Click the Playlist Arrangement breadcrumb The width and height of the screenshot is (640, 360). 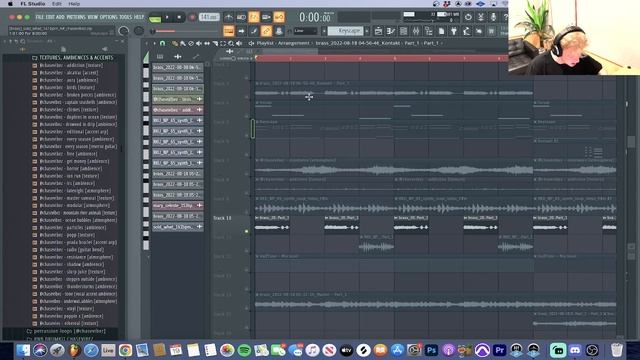click(x=283, y=43)
